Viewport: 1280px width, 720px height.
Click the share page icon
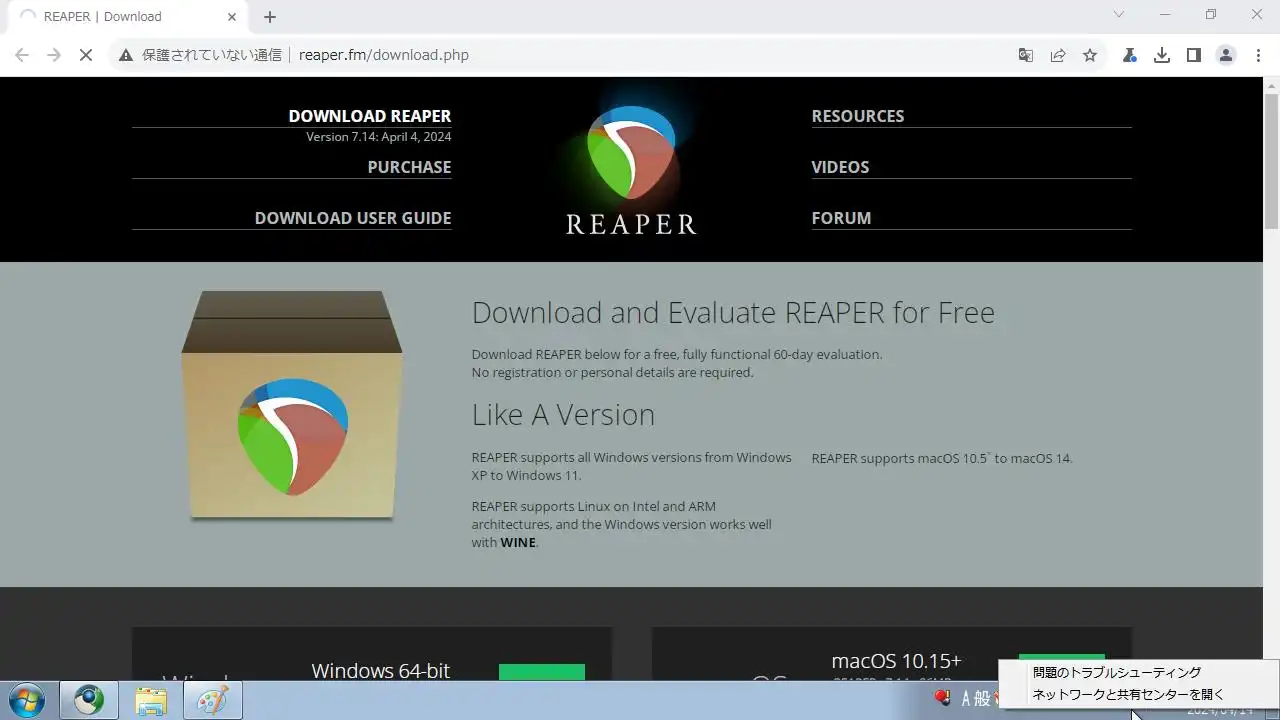coord(1057,55)
